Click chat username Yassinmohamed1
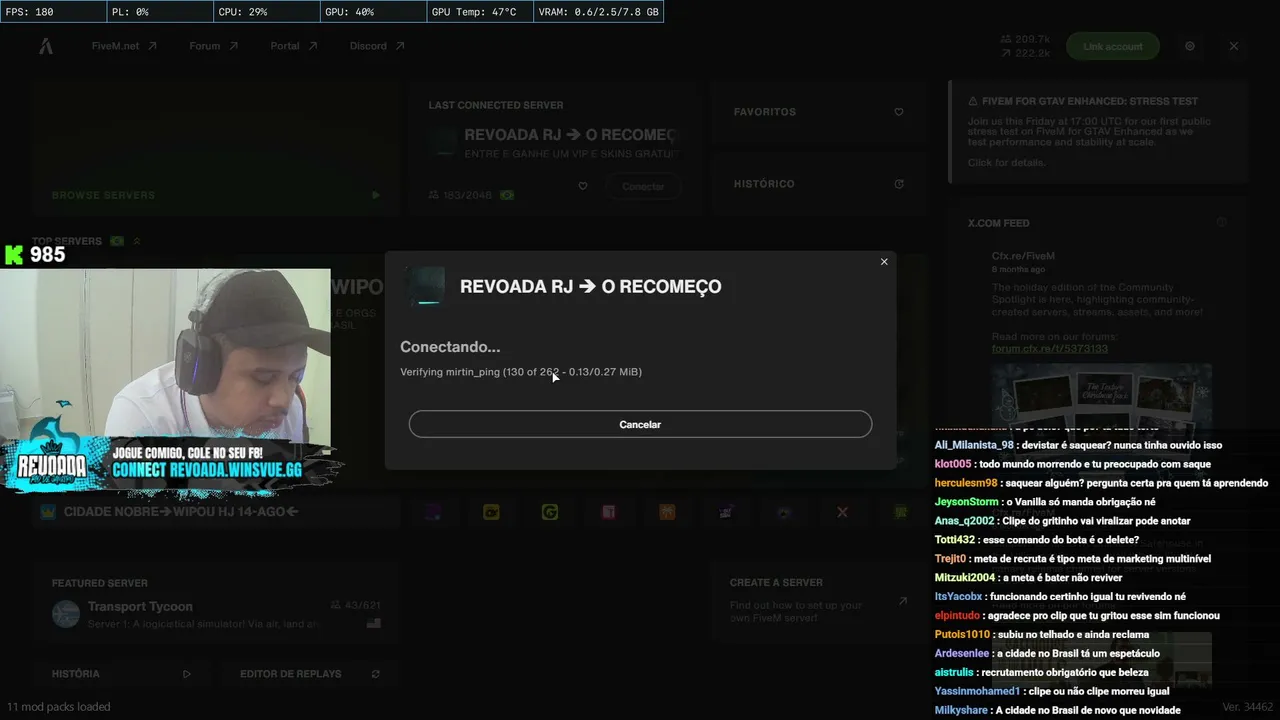 click(x=977, y=691)
